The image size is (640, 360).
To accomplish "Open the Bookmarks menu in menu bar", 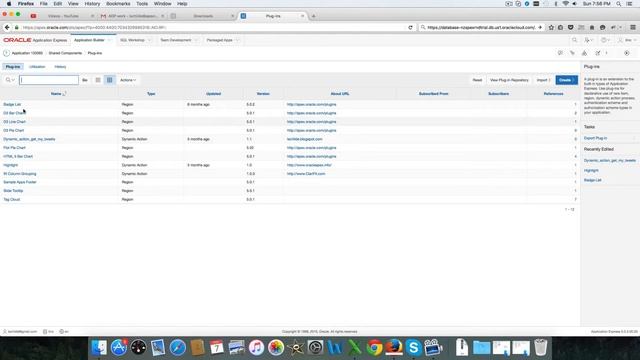I will pyautogui.click(x=118, y=4).
